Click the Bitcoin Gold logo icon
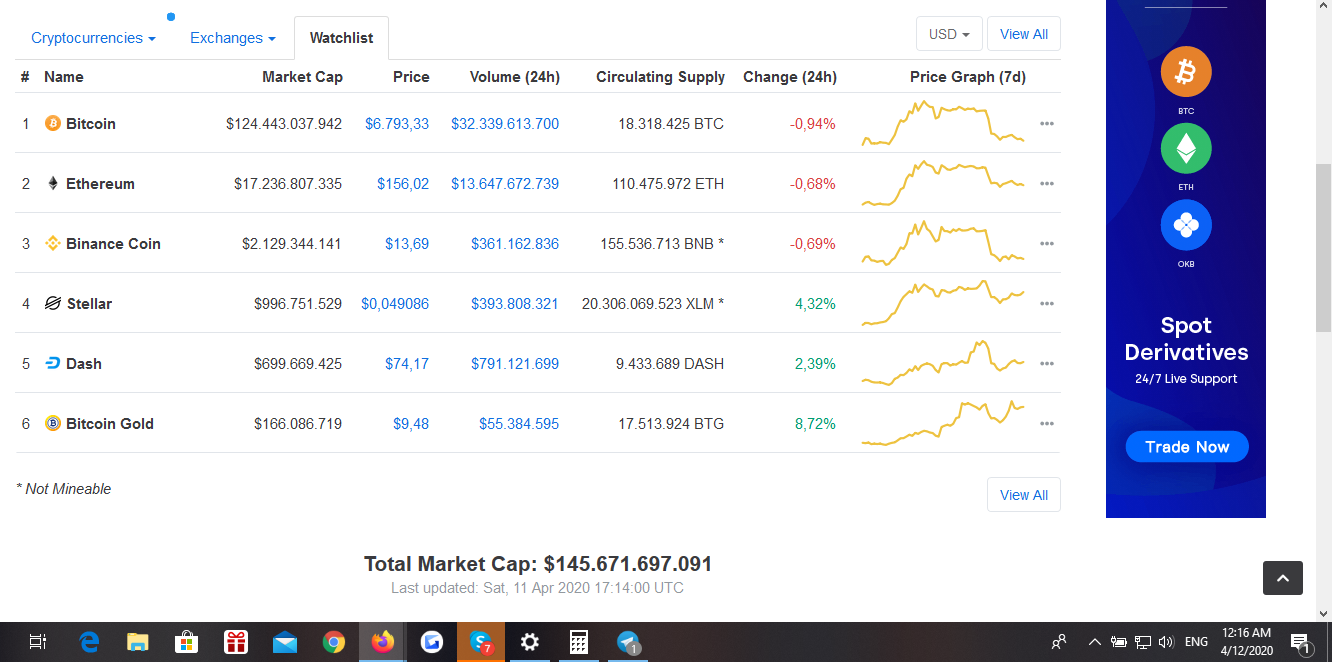The width and height of the screenshot is (1332, 662). pyautogui.click(x=53, y=424)
